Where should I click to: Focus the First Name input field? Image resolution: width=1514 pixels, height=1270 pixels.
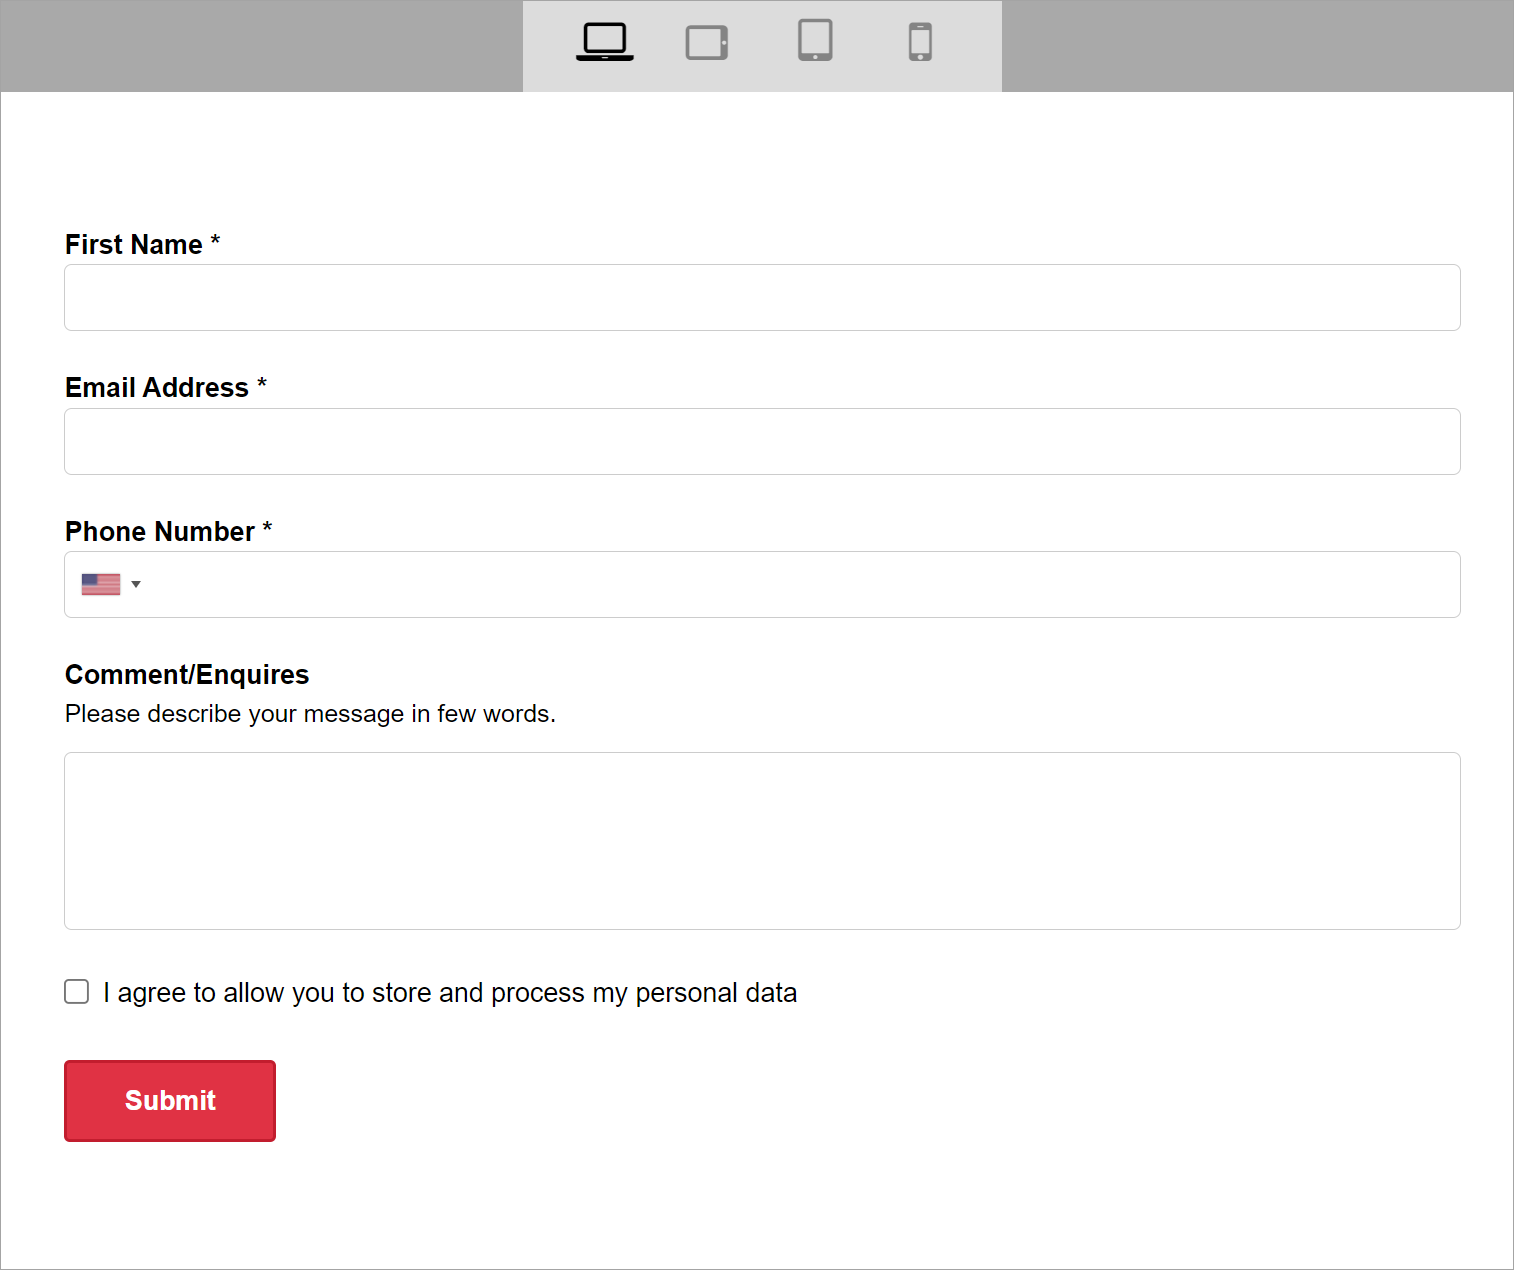[762, 298]
